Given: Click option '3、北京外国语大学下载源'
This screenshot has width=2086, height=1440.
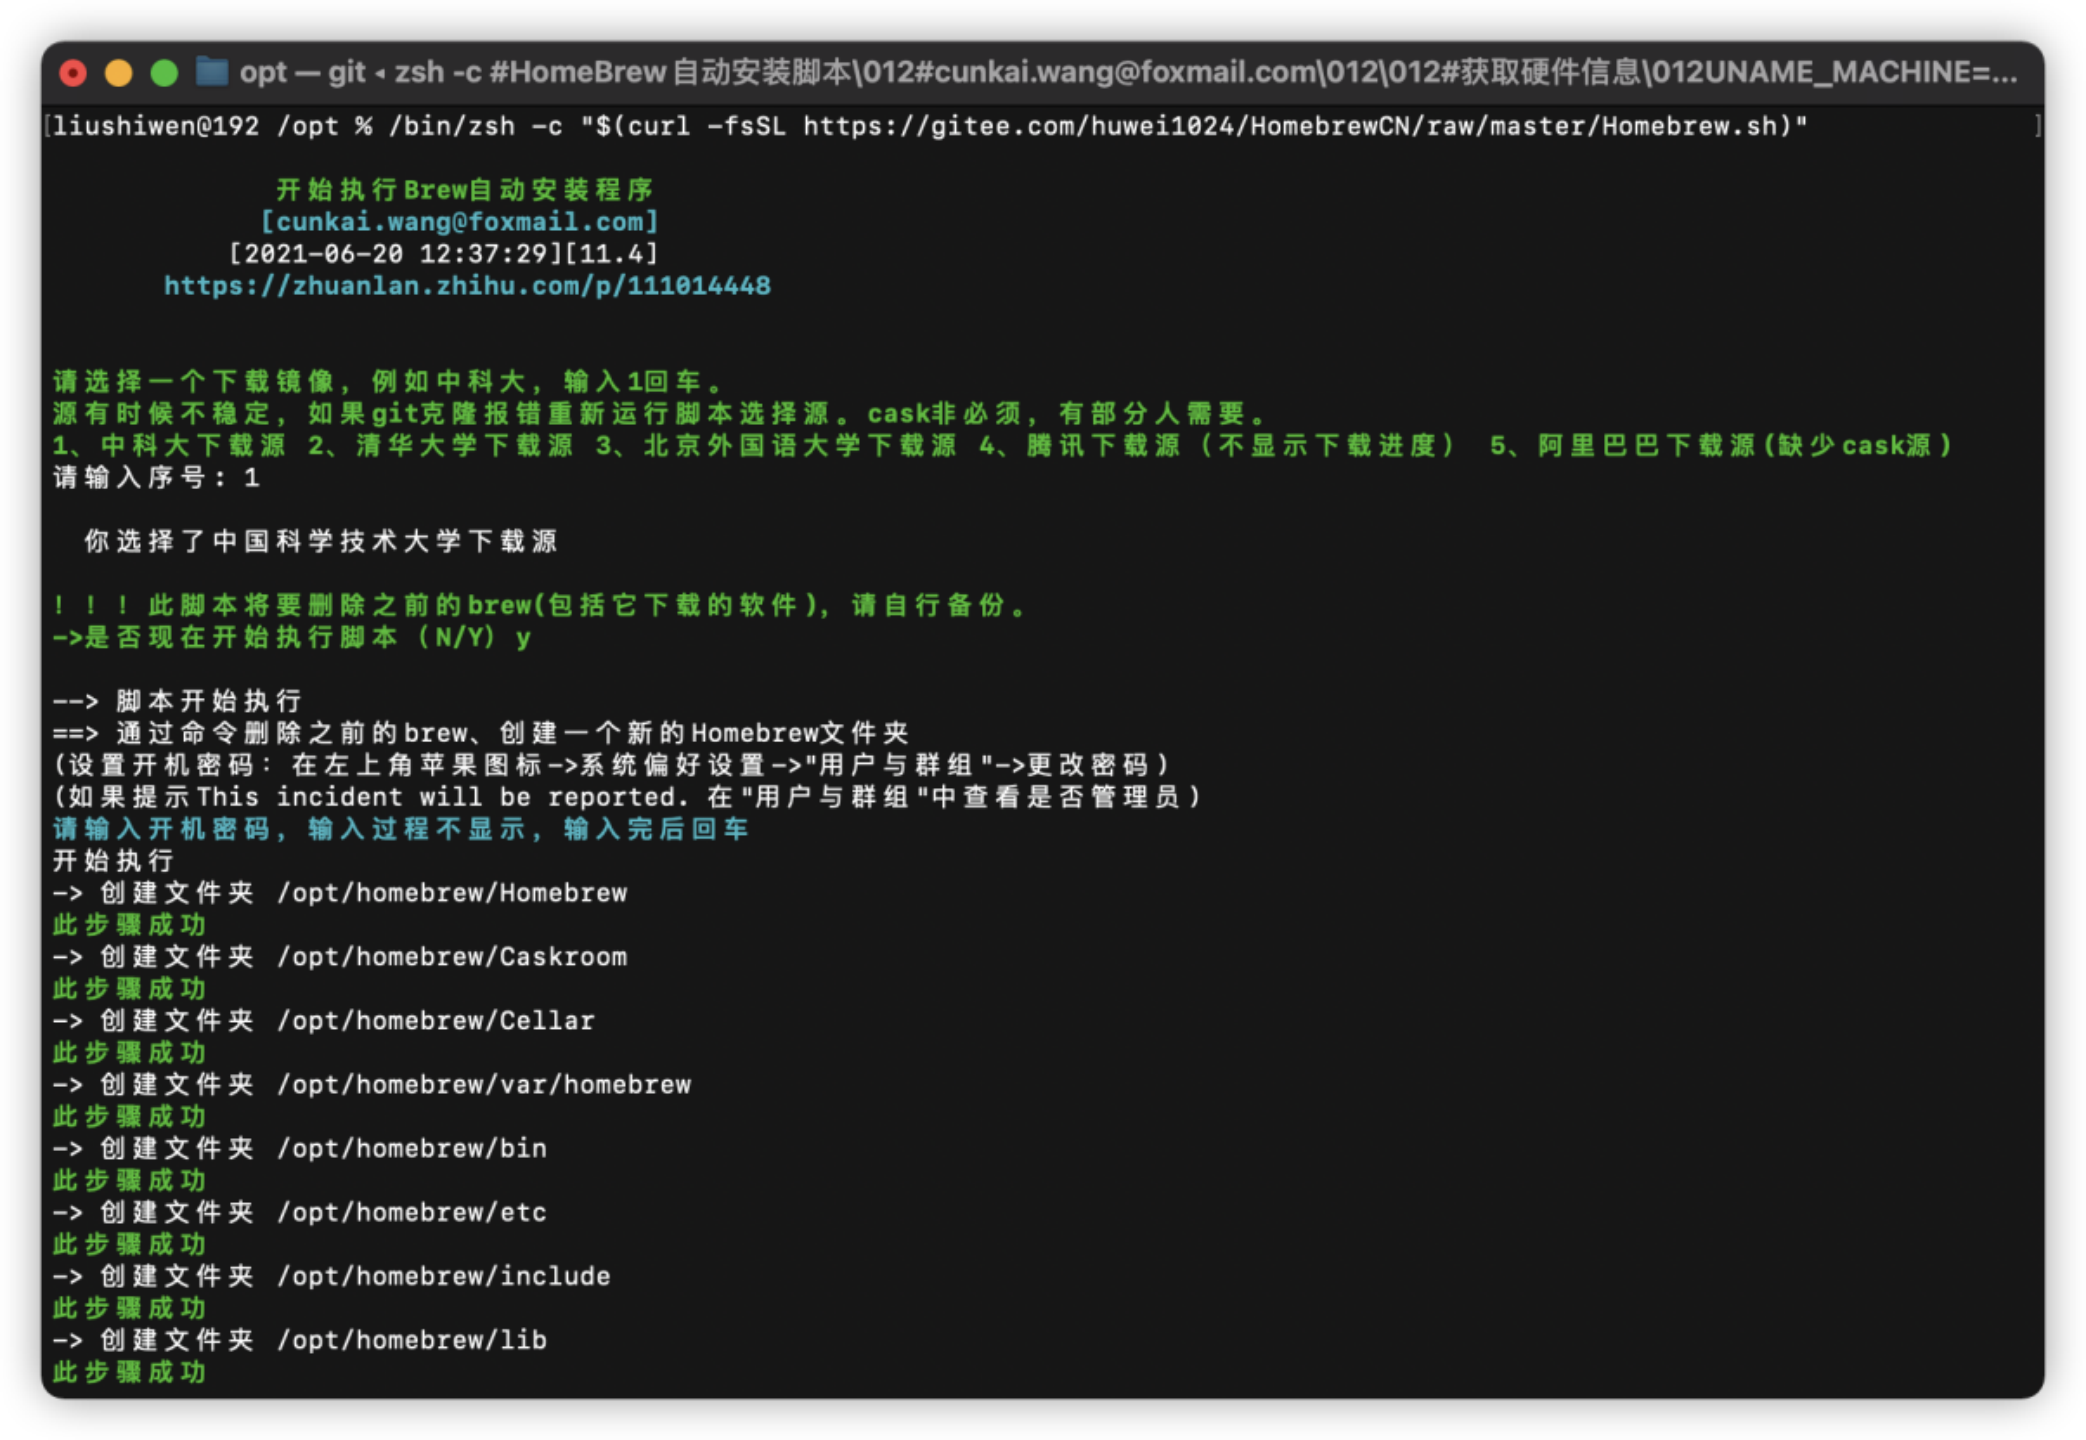Looking at the screenshot, I should 776,445.
